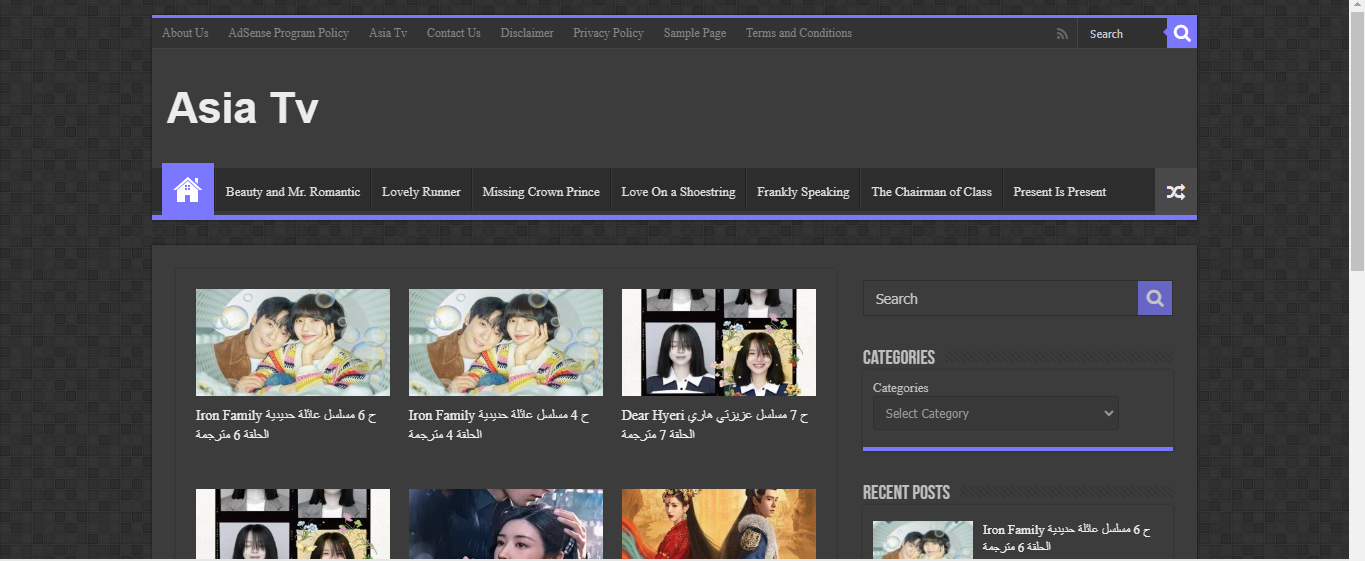Select Present Is Present category
The width and height of the screenshot is (1365, 561).
click(x=1059, y=191)
